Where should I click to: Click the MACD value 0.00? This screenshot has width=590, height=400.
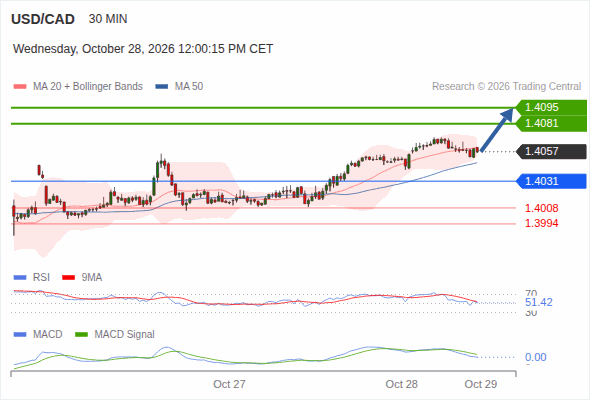(536, 357)
